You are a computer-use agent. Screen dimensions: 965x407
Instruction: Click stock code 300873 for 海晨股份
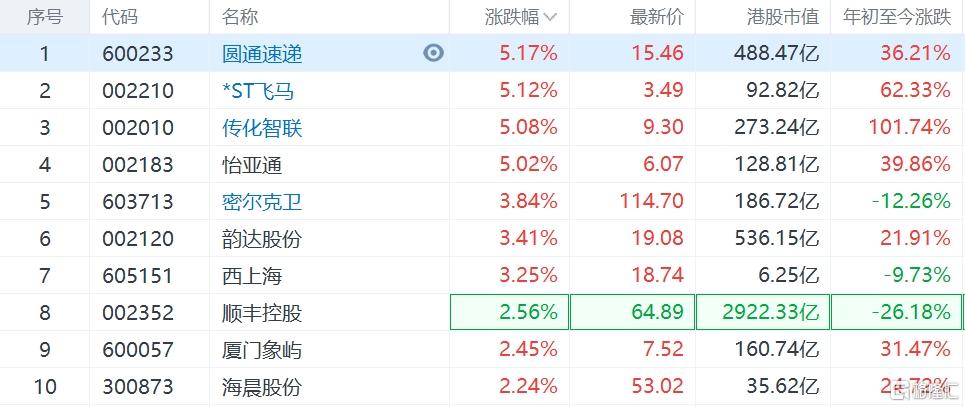tap(138, 387)
